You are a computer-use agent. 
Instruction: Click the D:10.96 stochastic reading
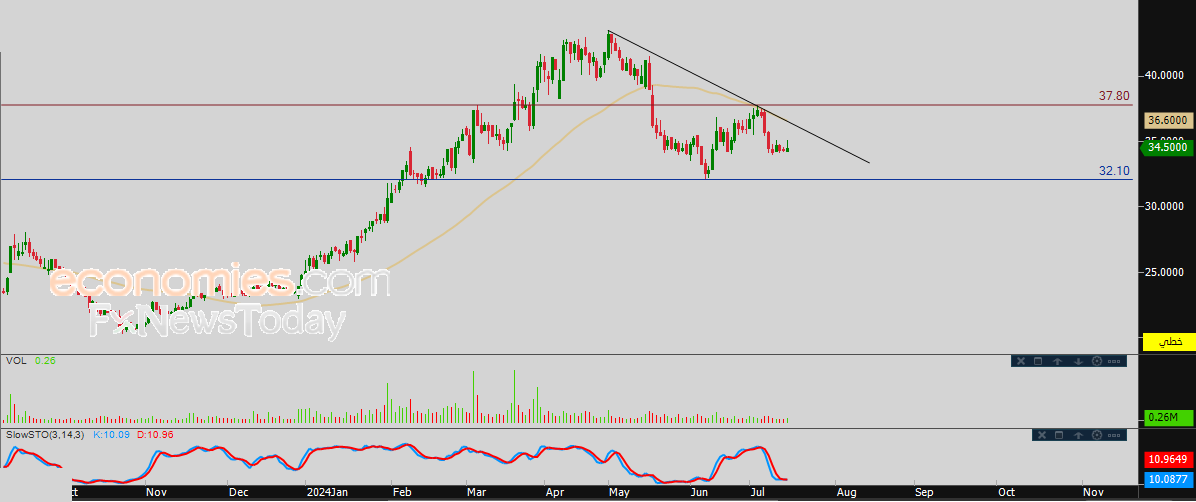pos(158,434)
